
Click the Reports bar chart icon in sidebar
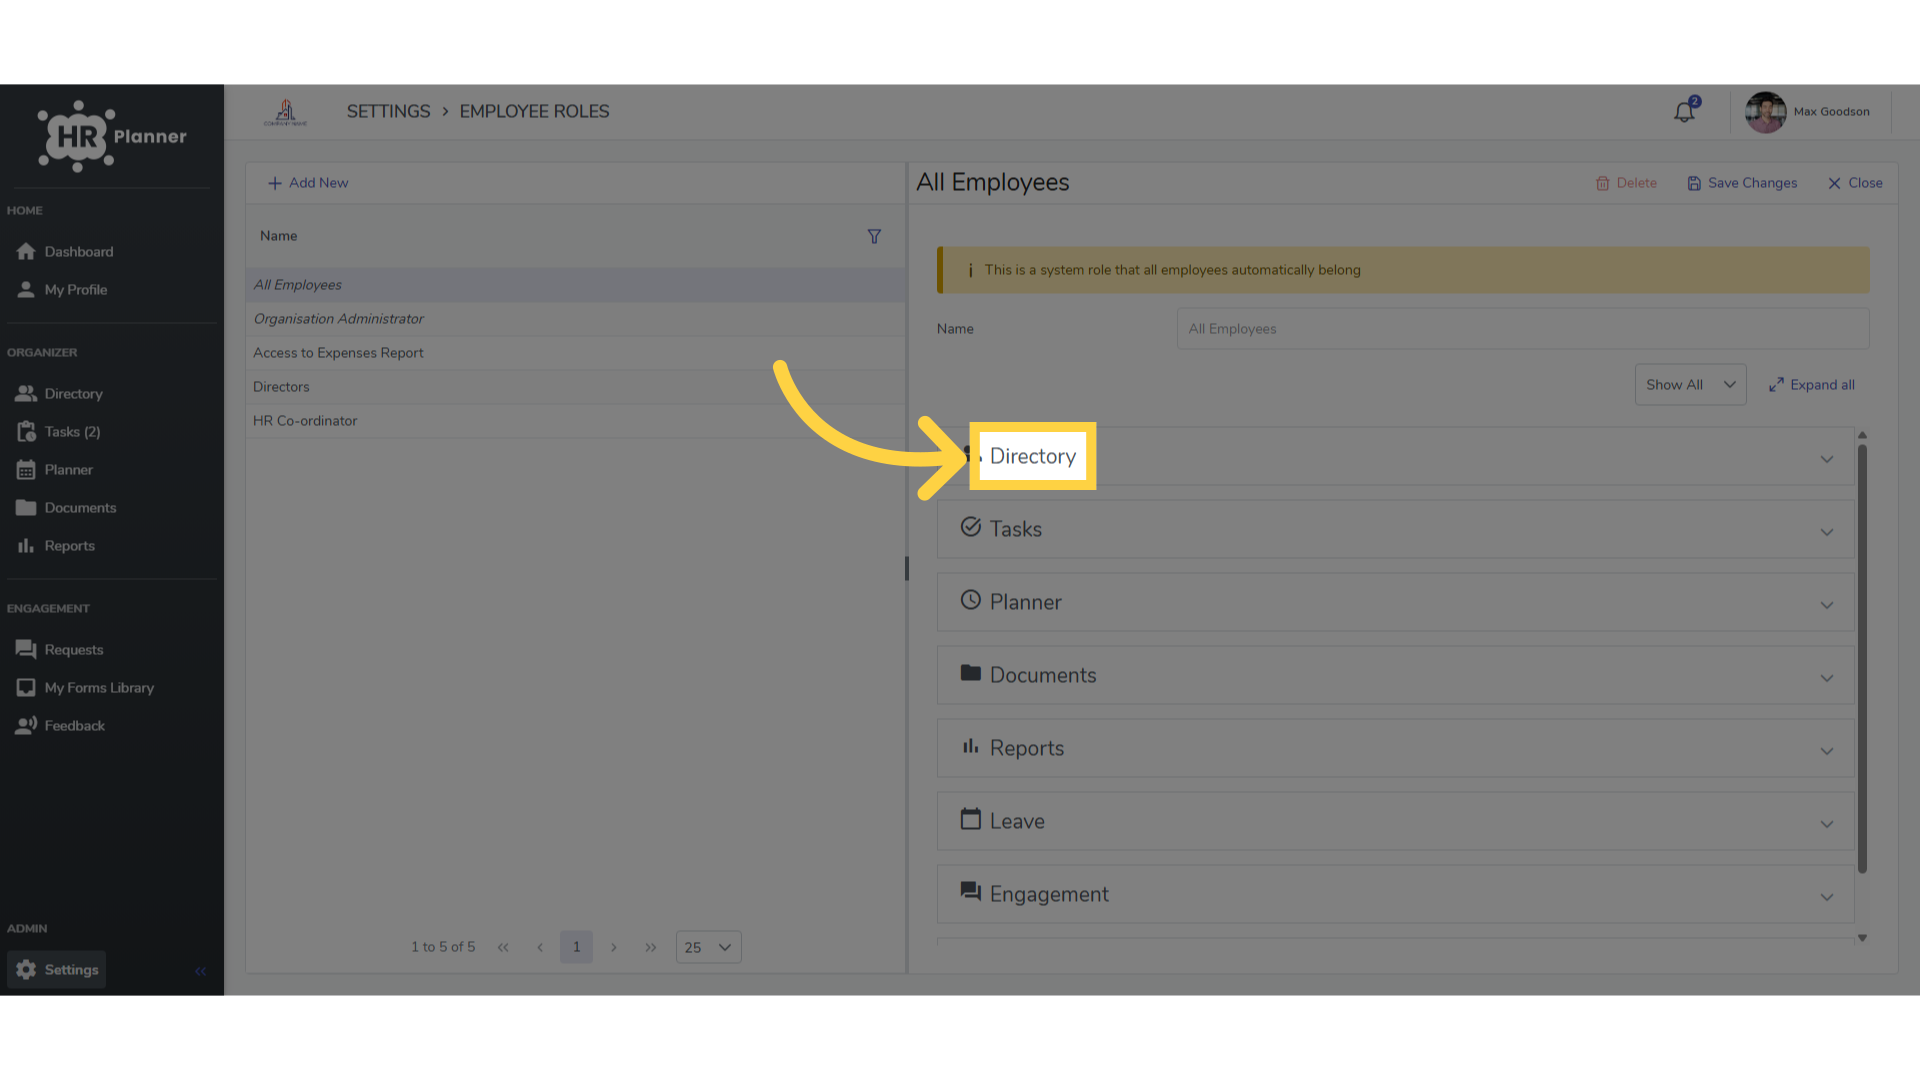[26, 546]
